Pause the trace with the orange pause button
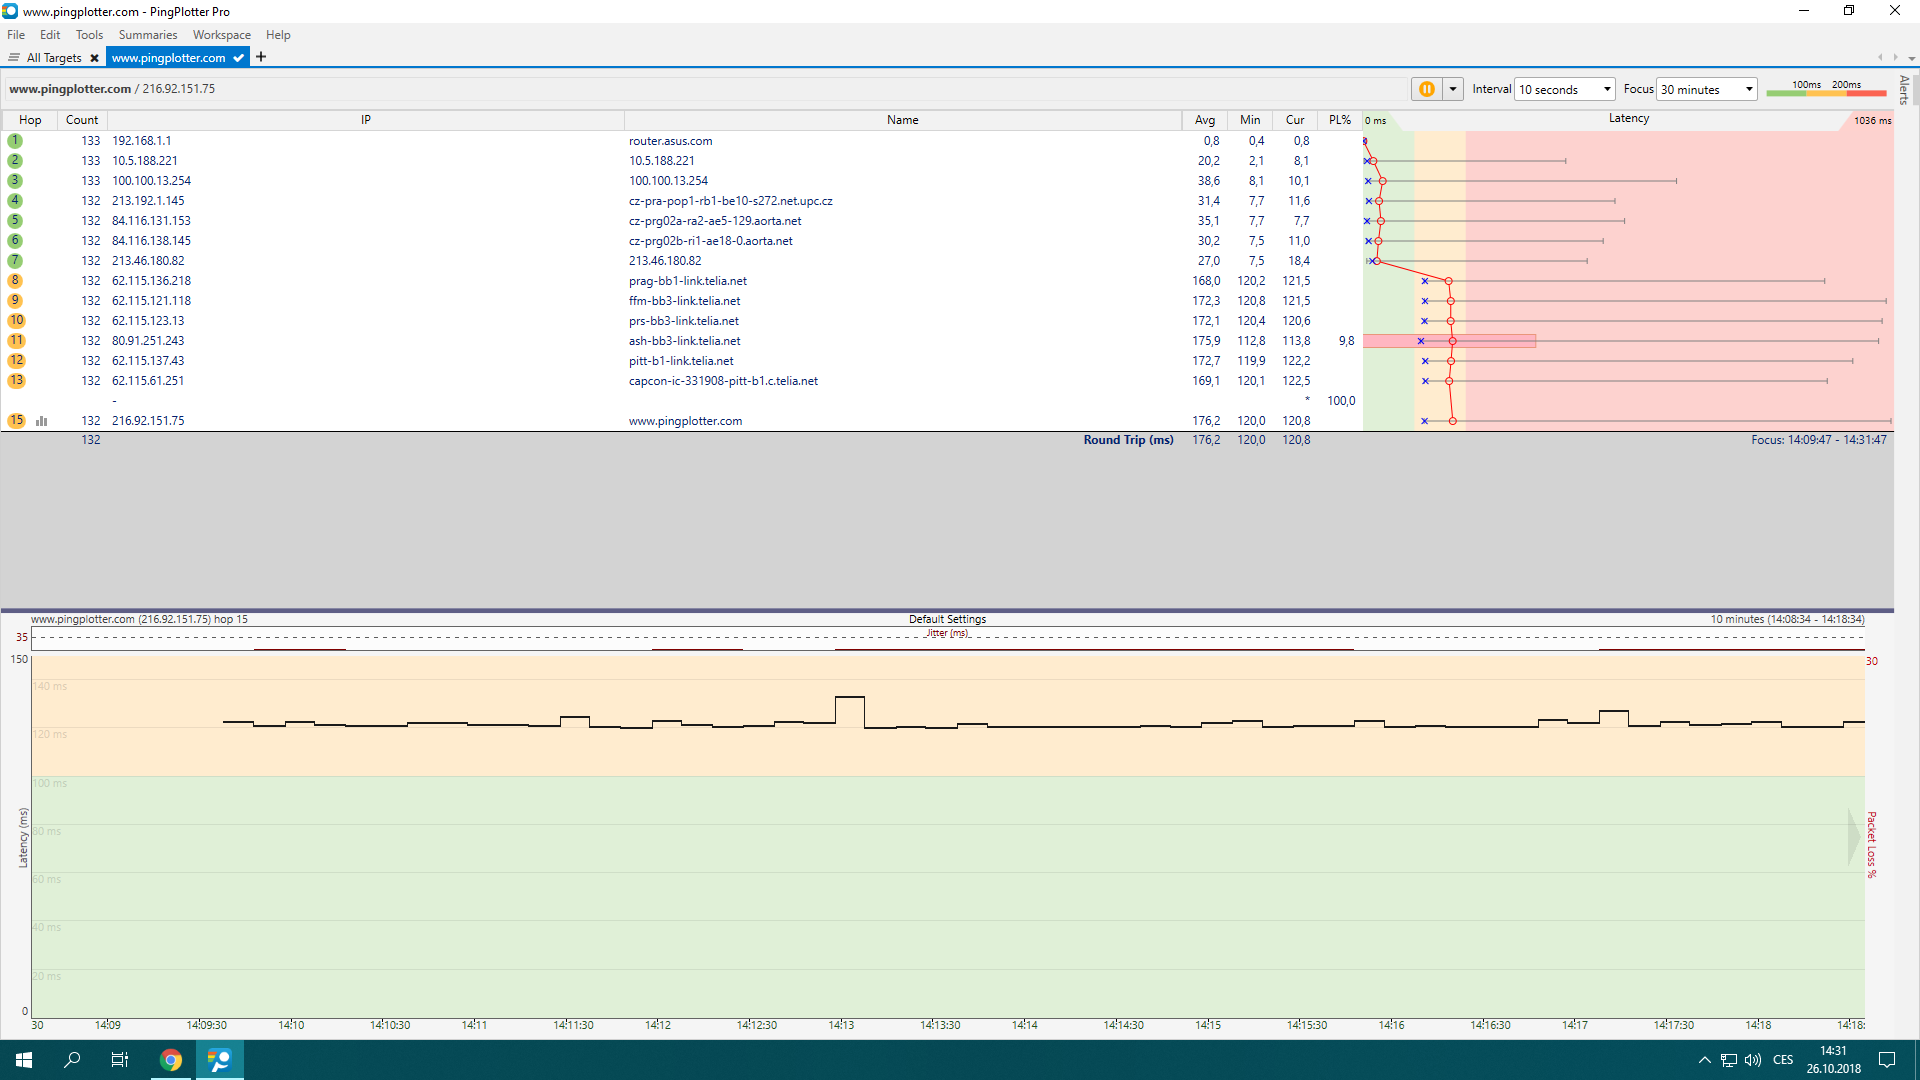This screenshot has width=1920, height=1080. [x=1426, y=89]
